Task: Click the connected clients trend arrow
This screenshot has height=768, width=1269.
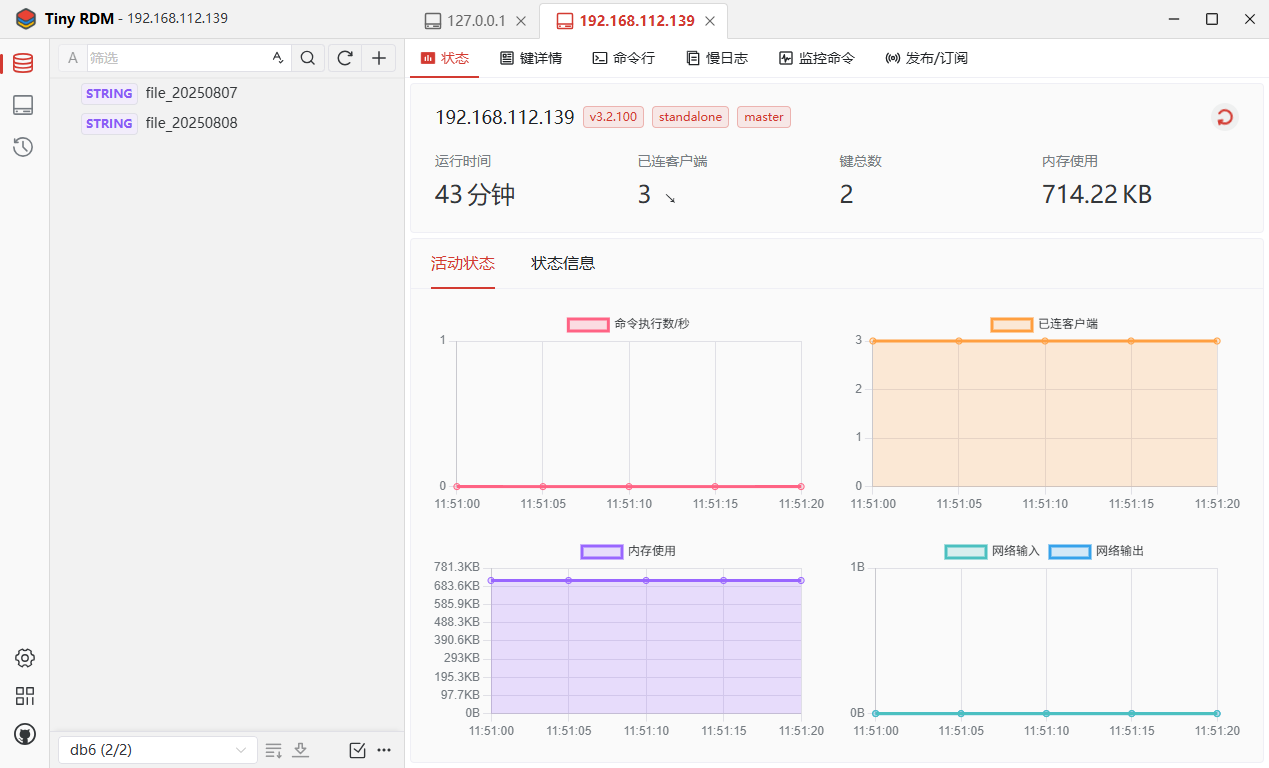Action: tap(670, 198)
